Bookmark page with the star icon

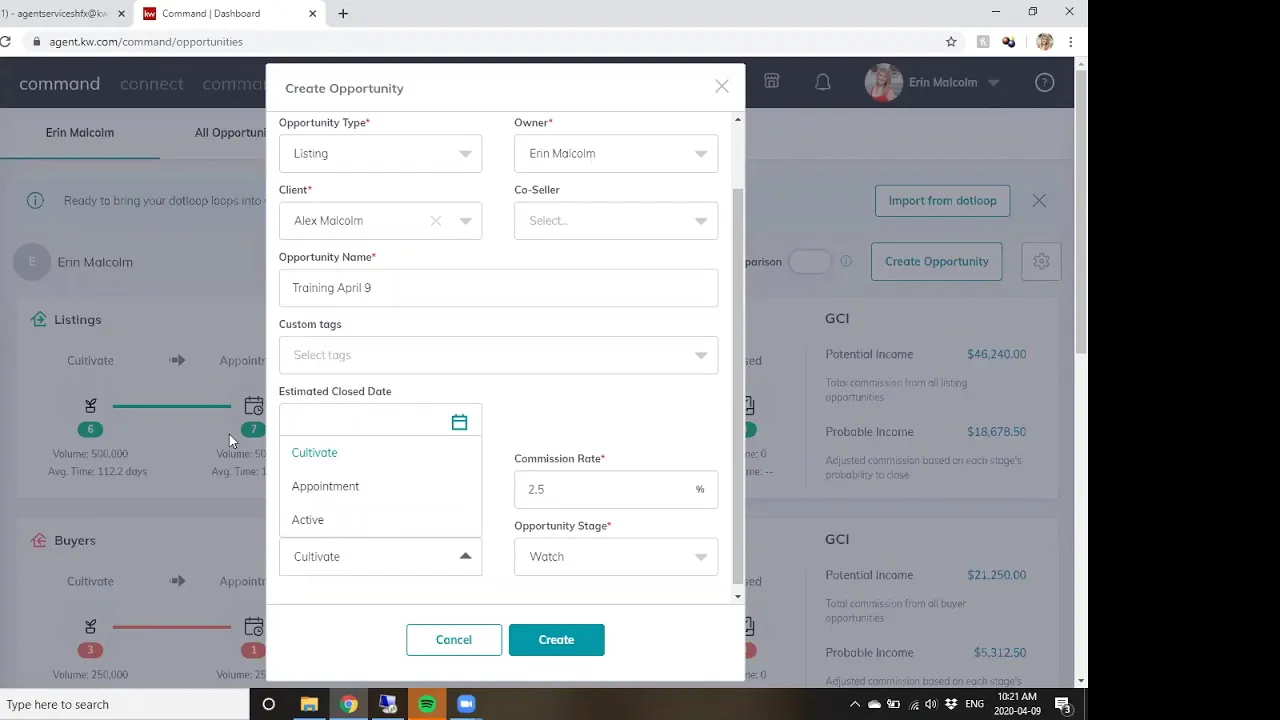click(x=951, y=42)
